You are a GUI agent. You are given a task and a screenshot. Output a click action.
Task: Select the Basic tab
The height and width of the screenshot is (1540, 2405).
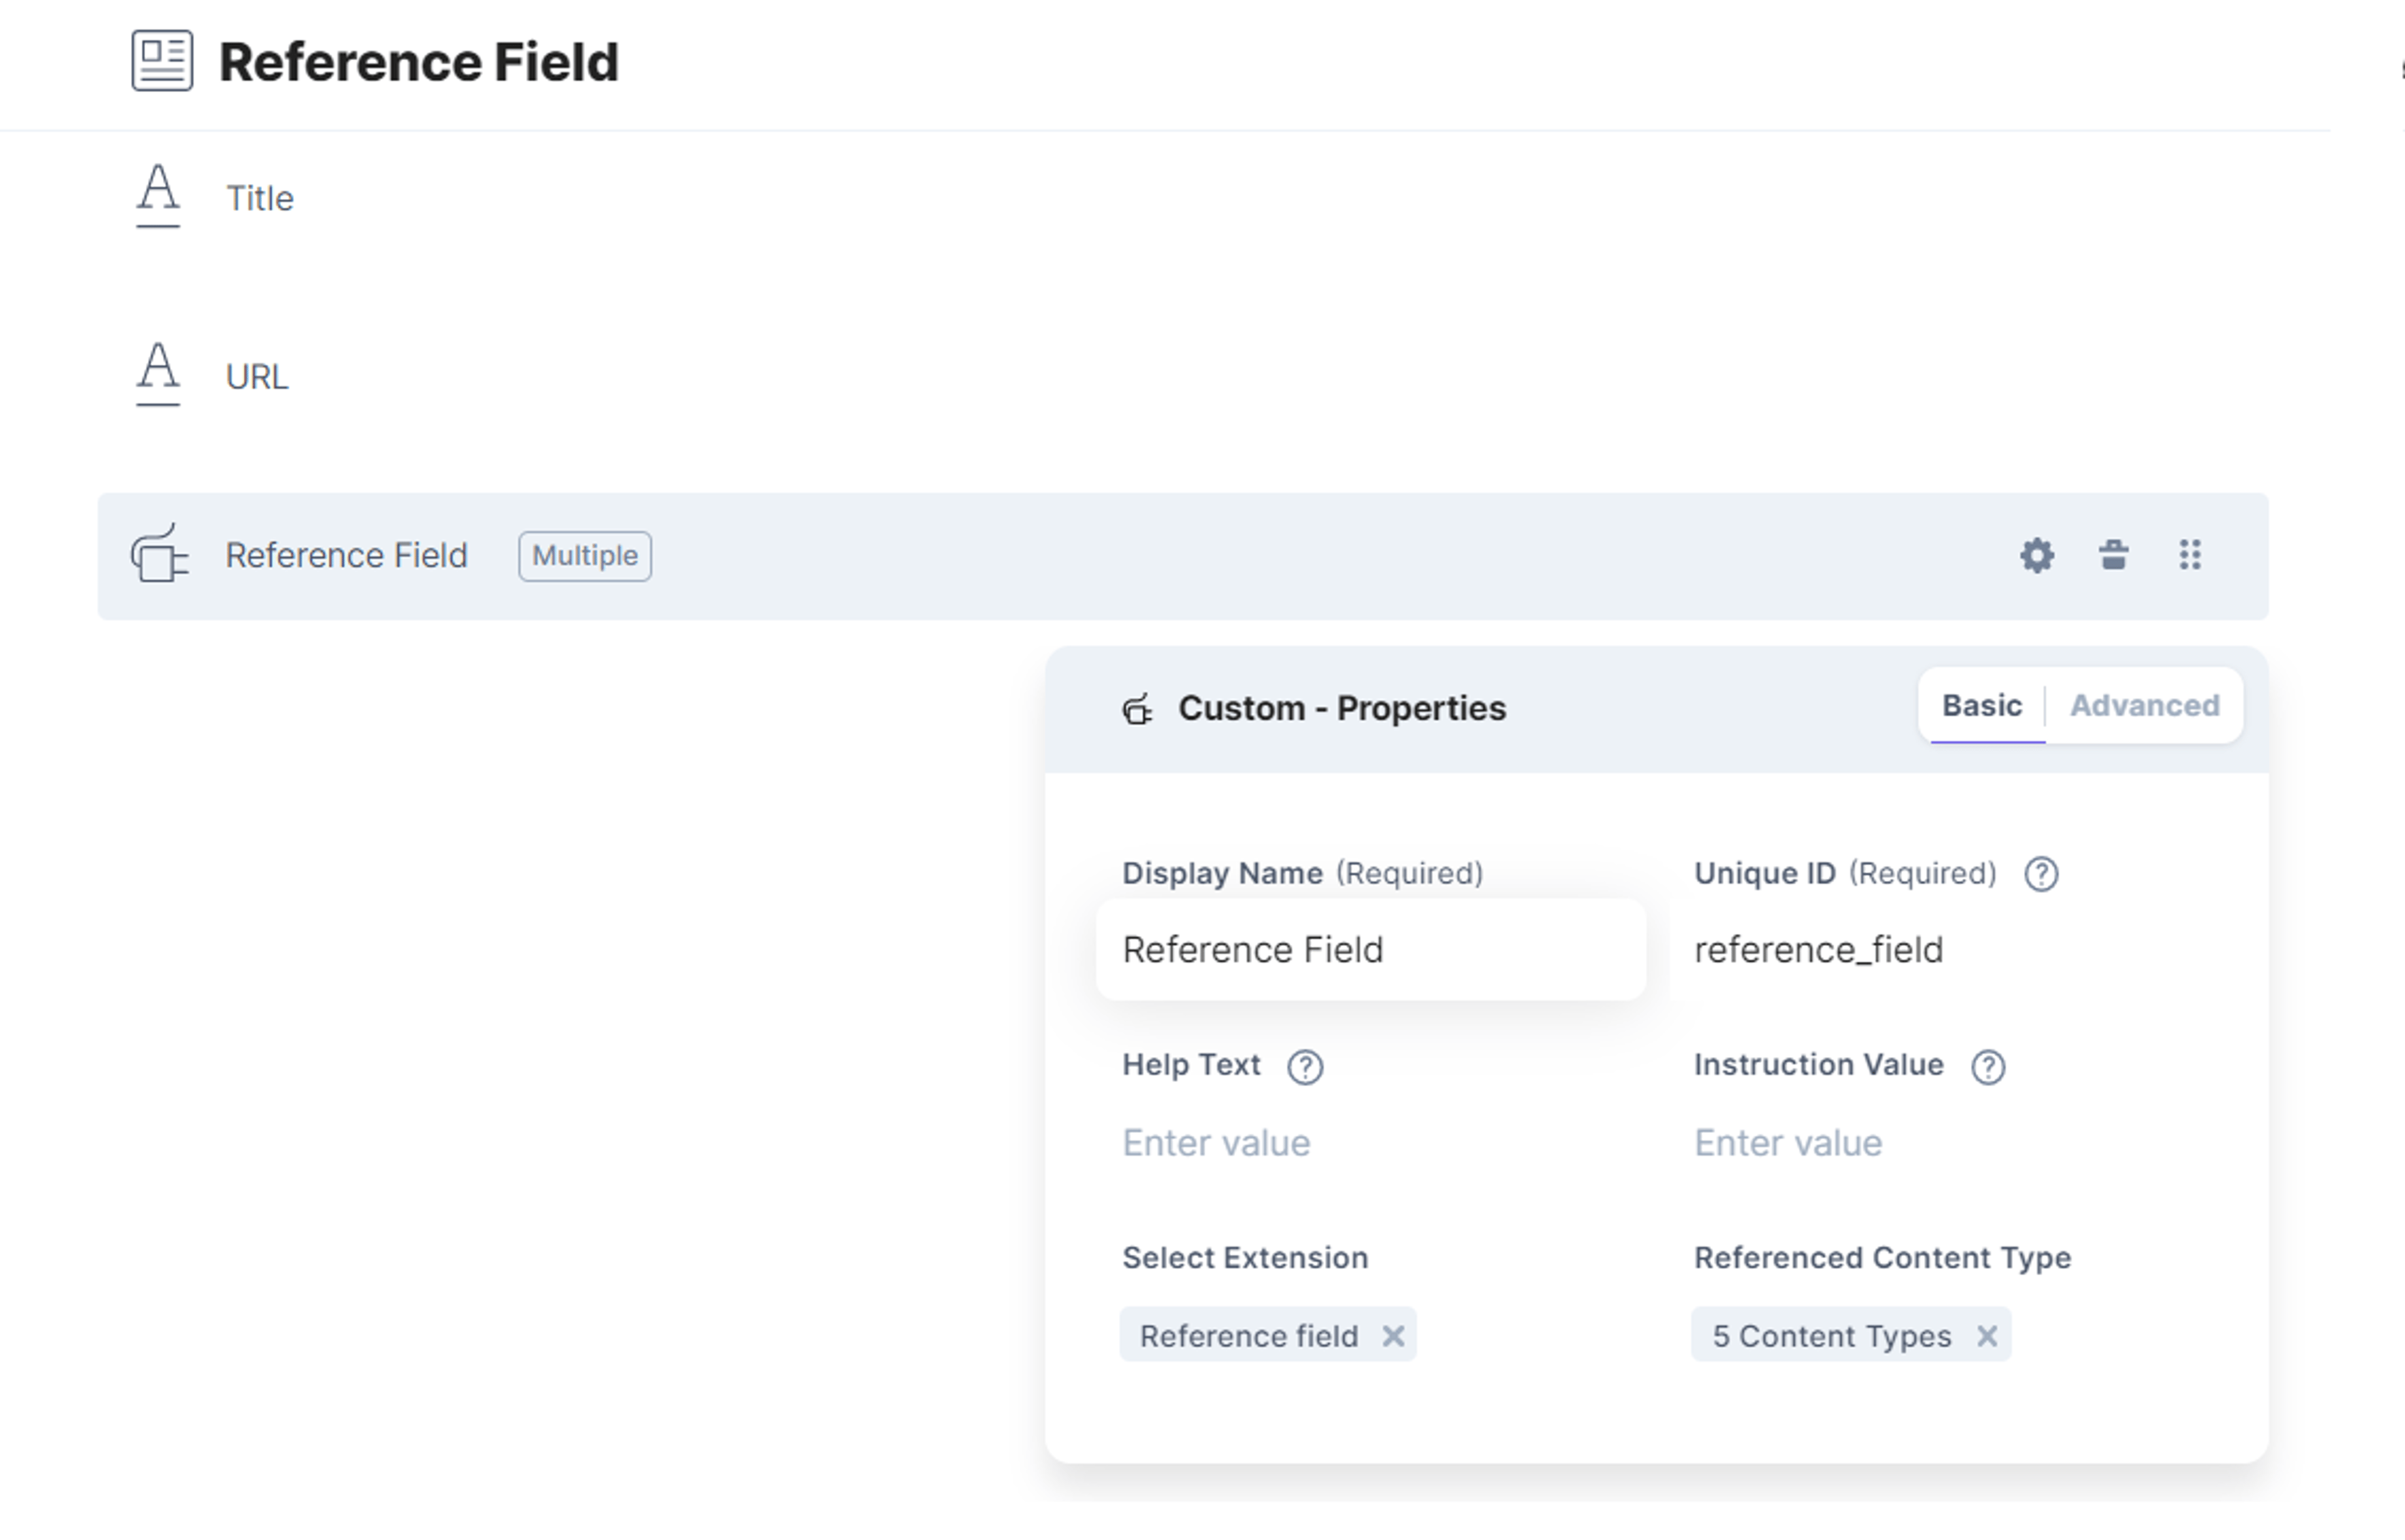(1981, 706)
